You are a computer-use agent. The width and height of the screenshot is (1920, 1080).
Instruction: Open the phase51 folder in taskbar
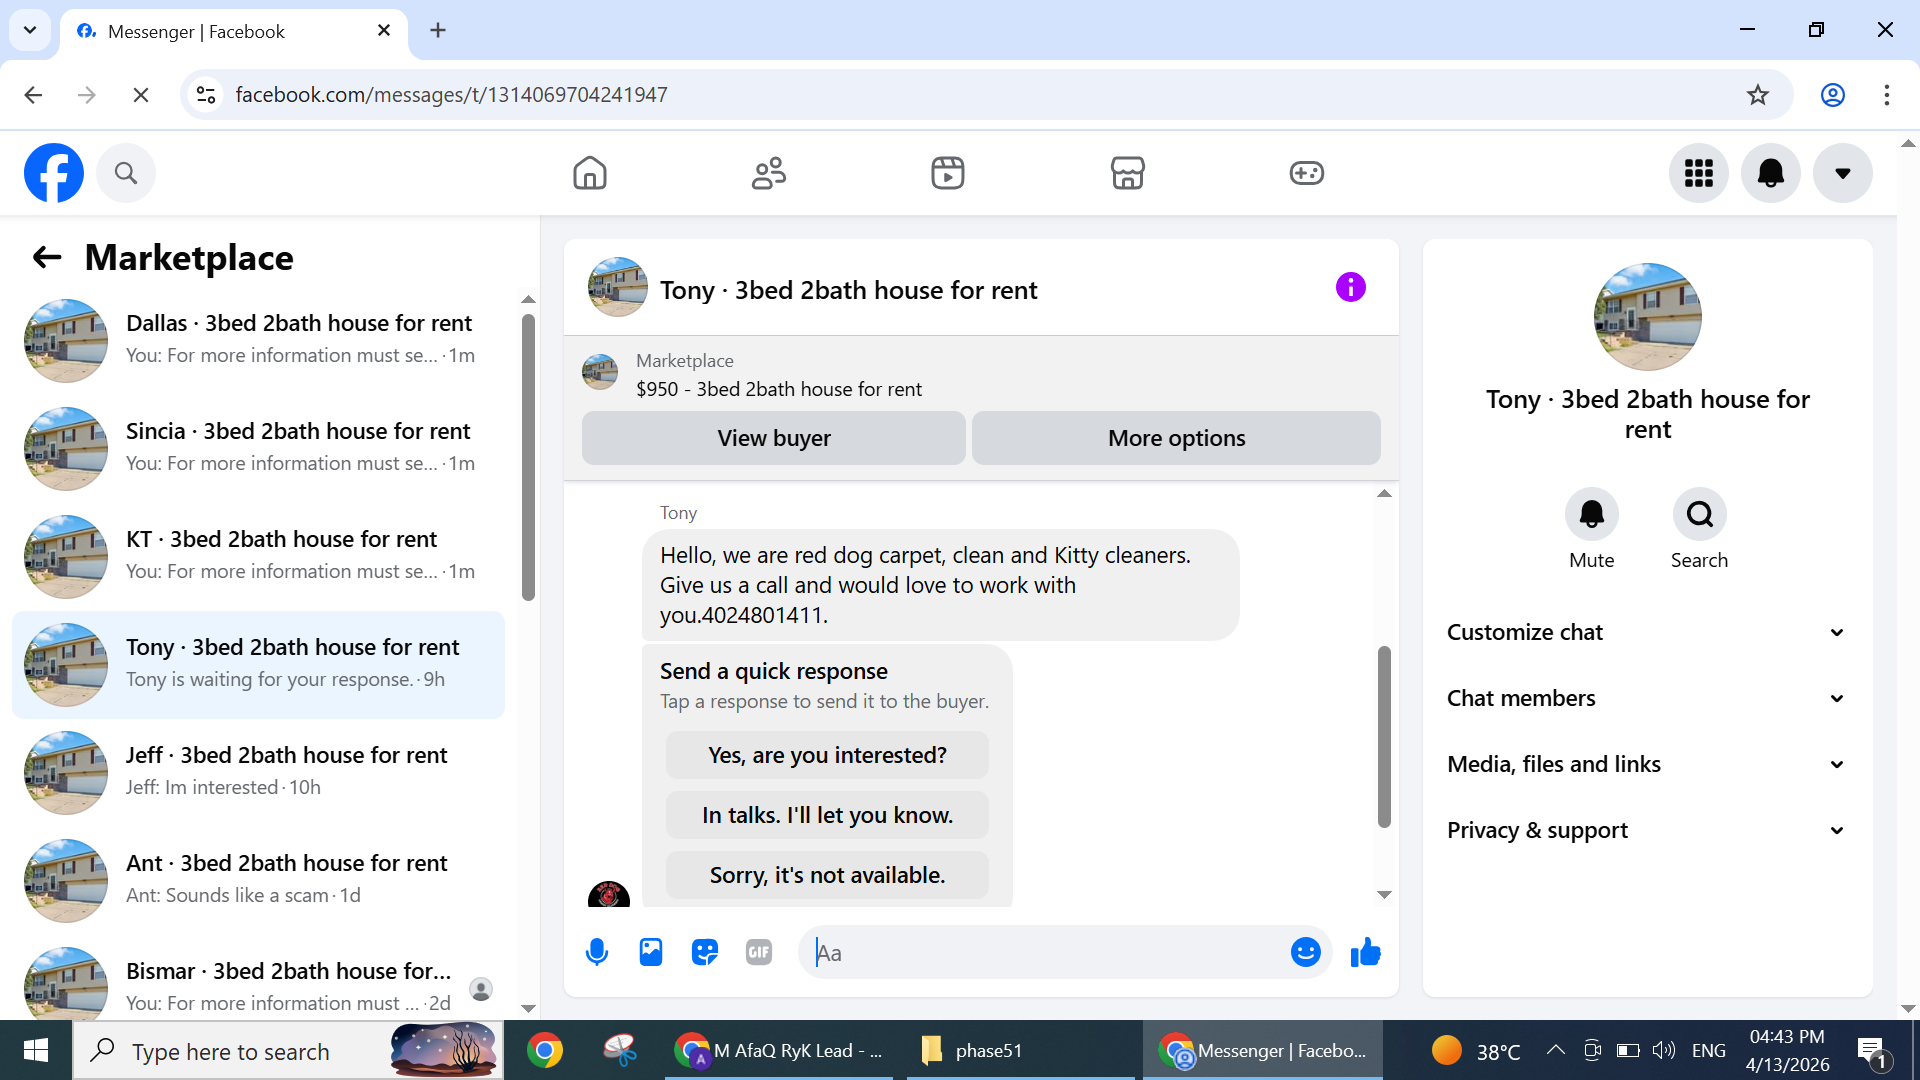pos(1021,1051)
